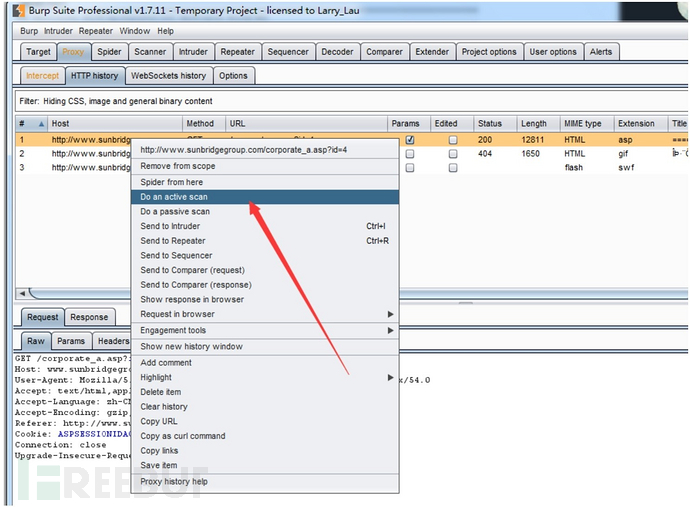Select Save item menu entry
The image size is (690, 507).
tap(265, 466)
